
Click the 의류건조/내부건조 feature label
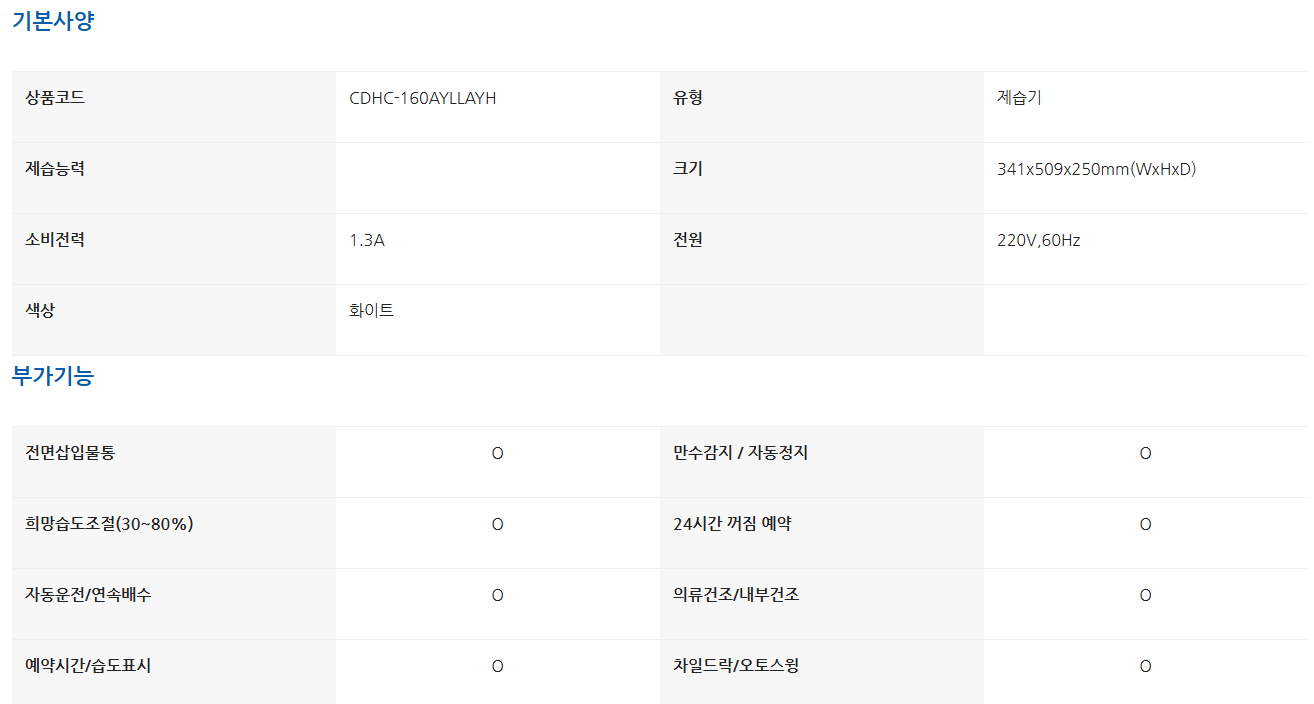coord(736,595)
